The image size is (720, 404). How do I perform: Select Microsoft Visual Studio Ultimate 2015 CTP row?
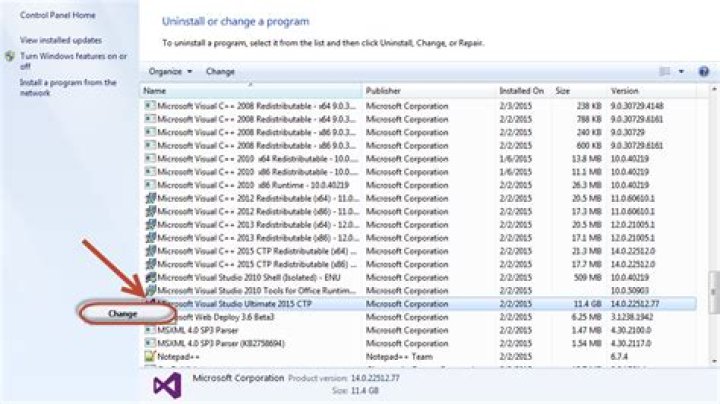pos(420,303)
